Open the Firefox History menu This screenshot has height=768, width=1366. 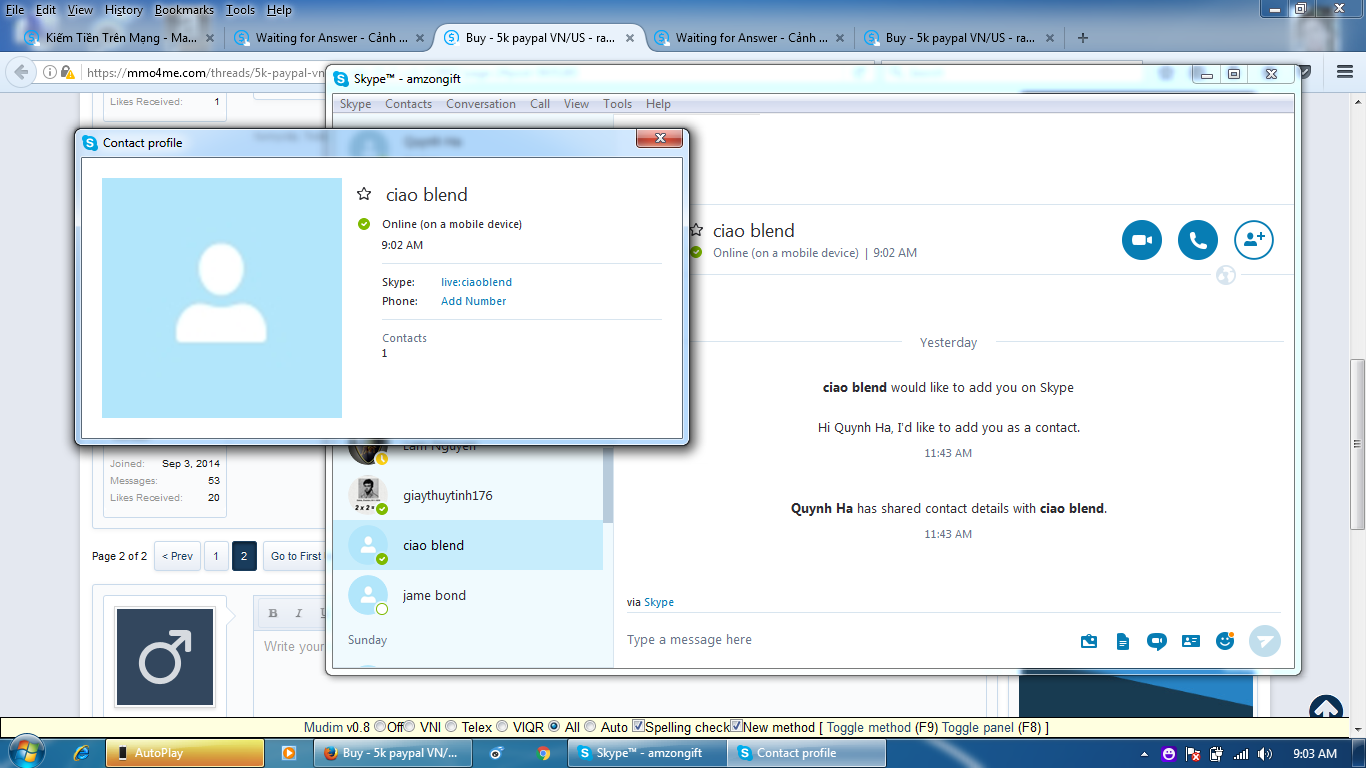[124, 10]
